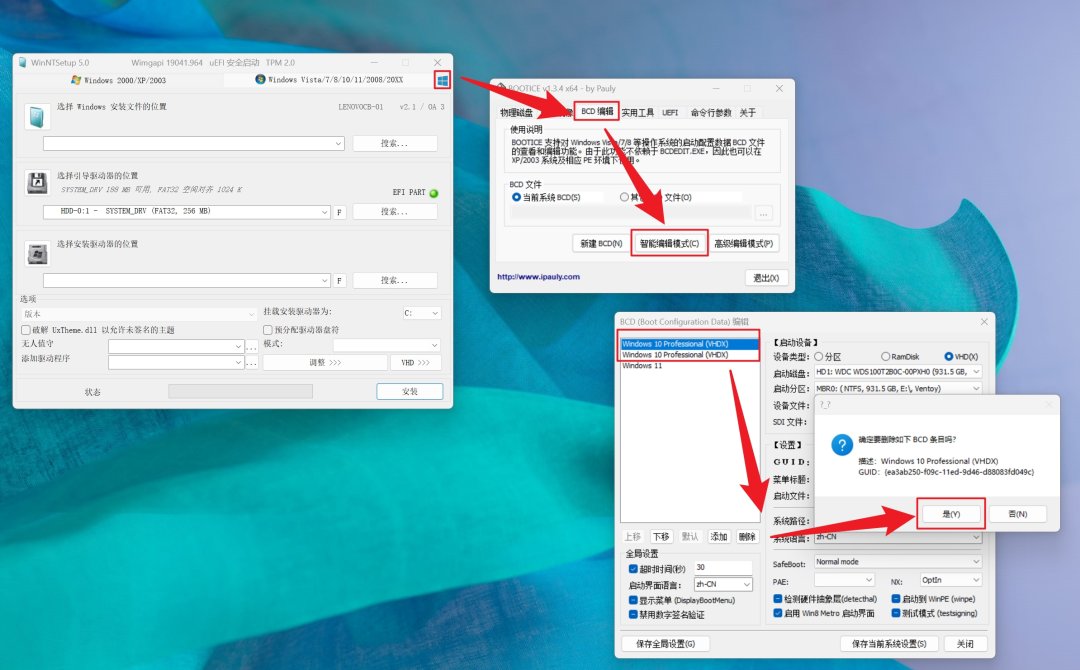The width and height of the screenshot is (1080, 670).
Task: Click the blue question mark dialog icon
Action: coord(842,444)
